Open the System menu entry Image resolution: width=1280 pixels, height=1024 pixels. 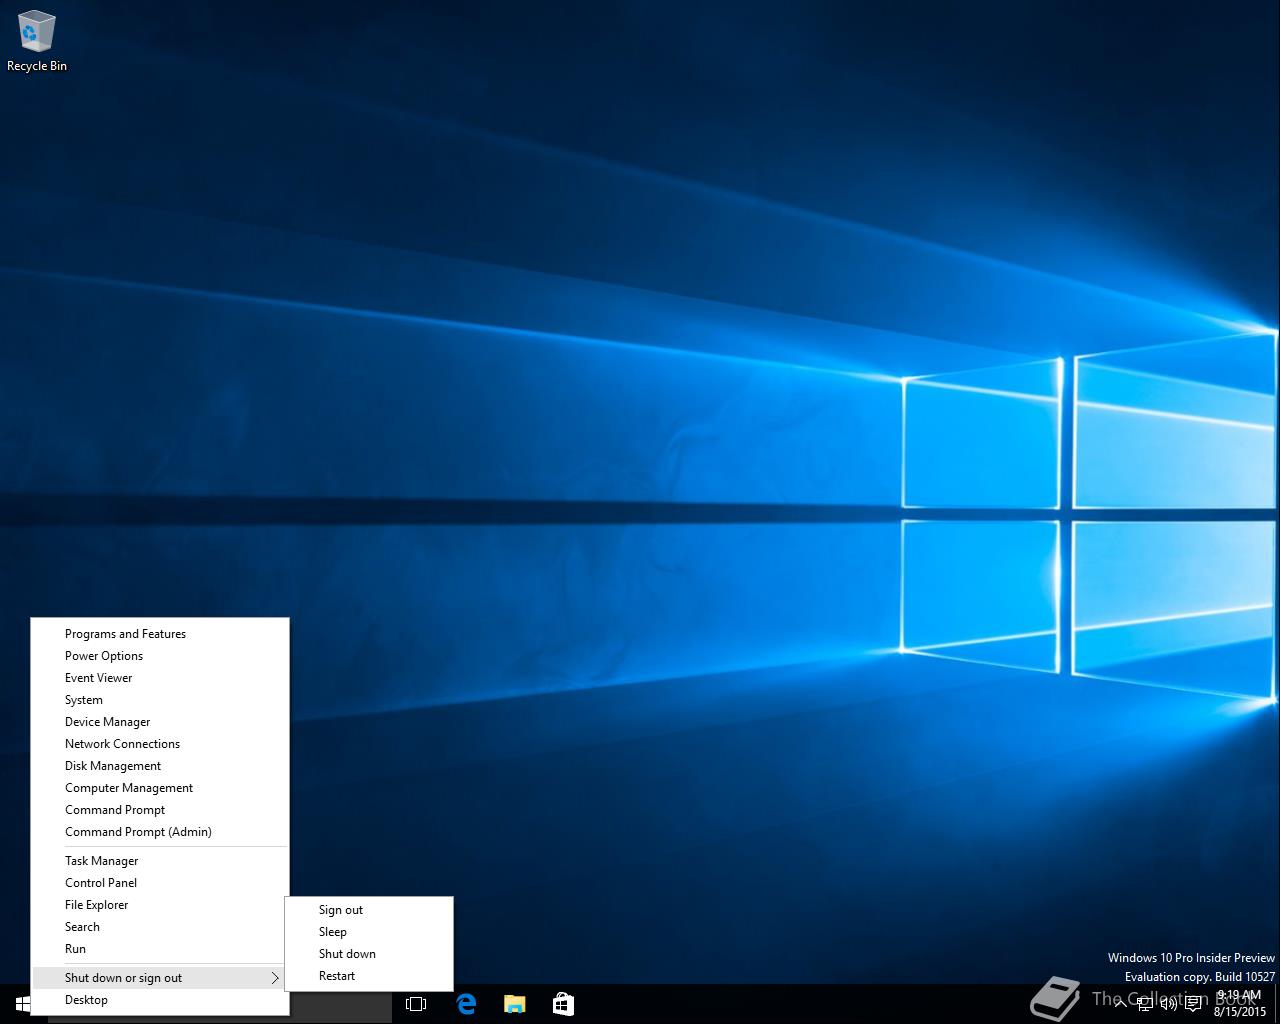point(160,700)
